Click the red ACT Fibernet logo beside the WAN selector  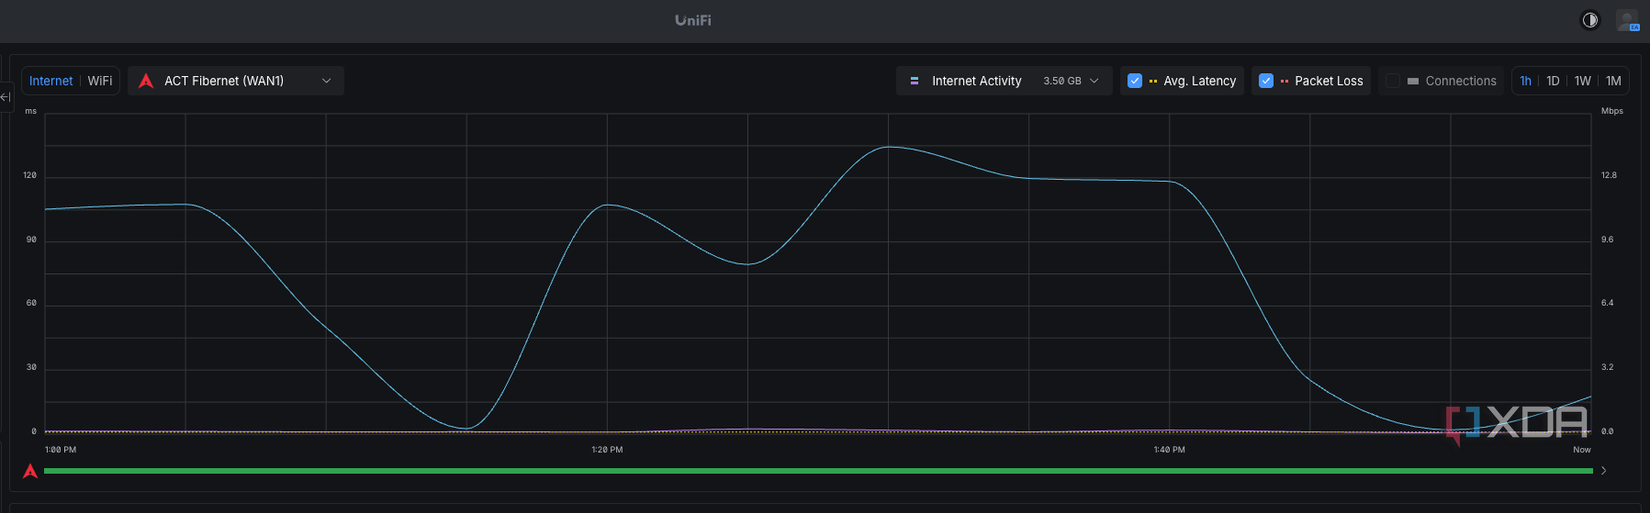pyautogui.click(x=146, y=81)
